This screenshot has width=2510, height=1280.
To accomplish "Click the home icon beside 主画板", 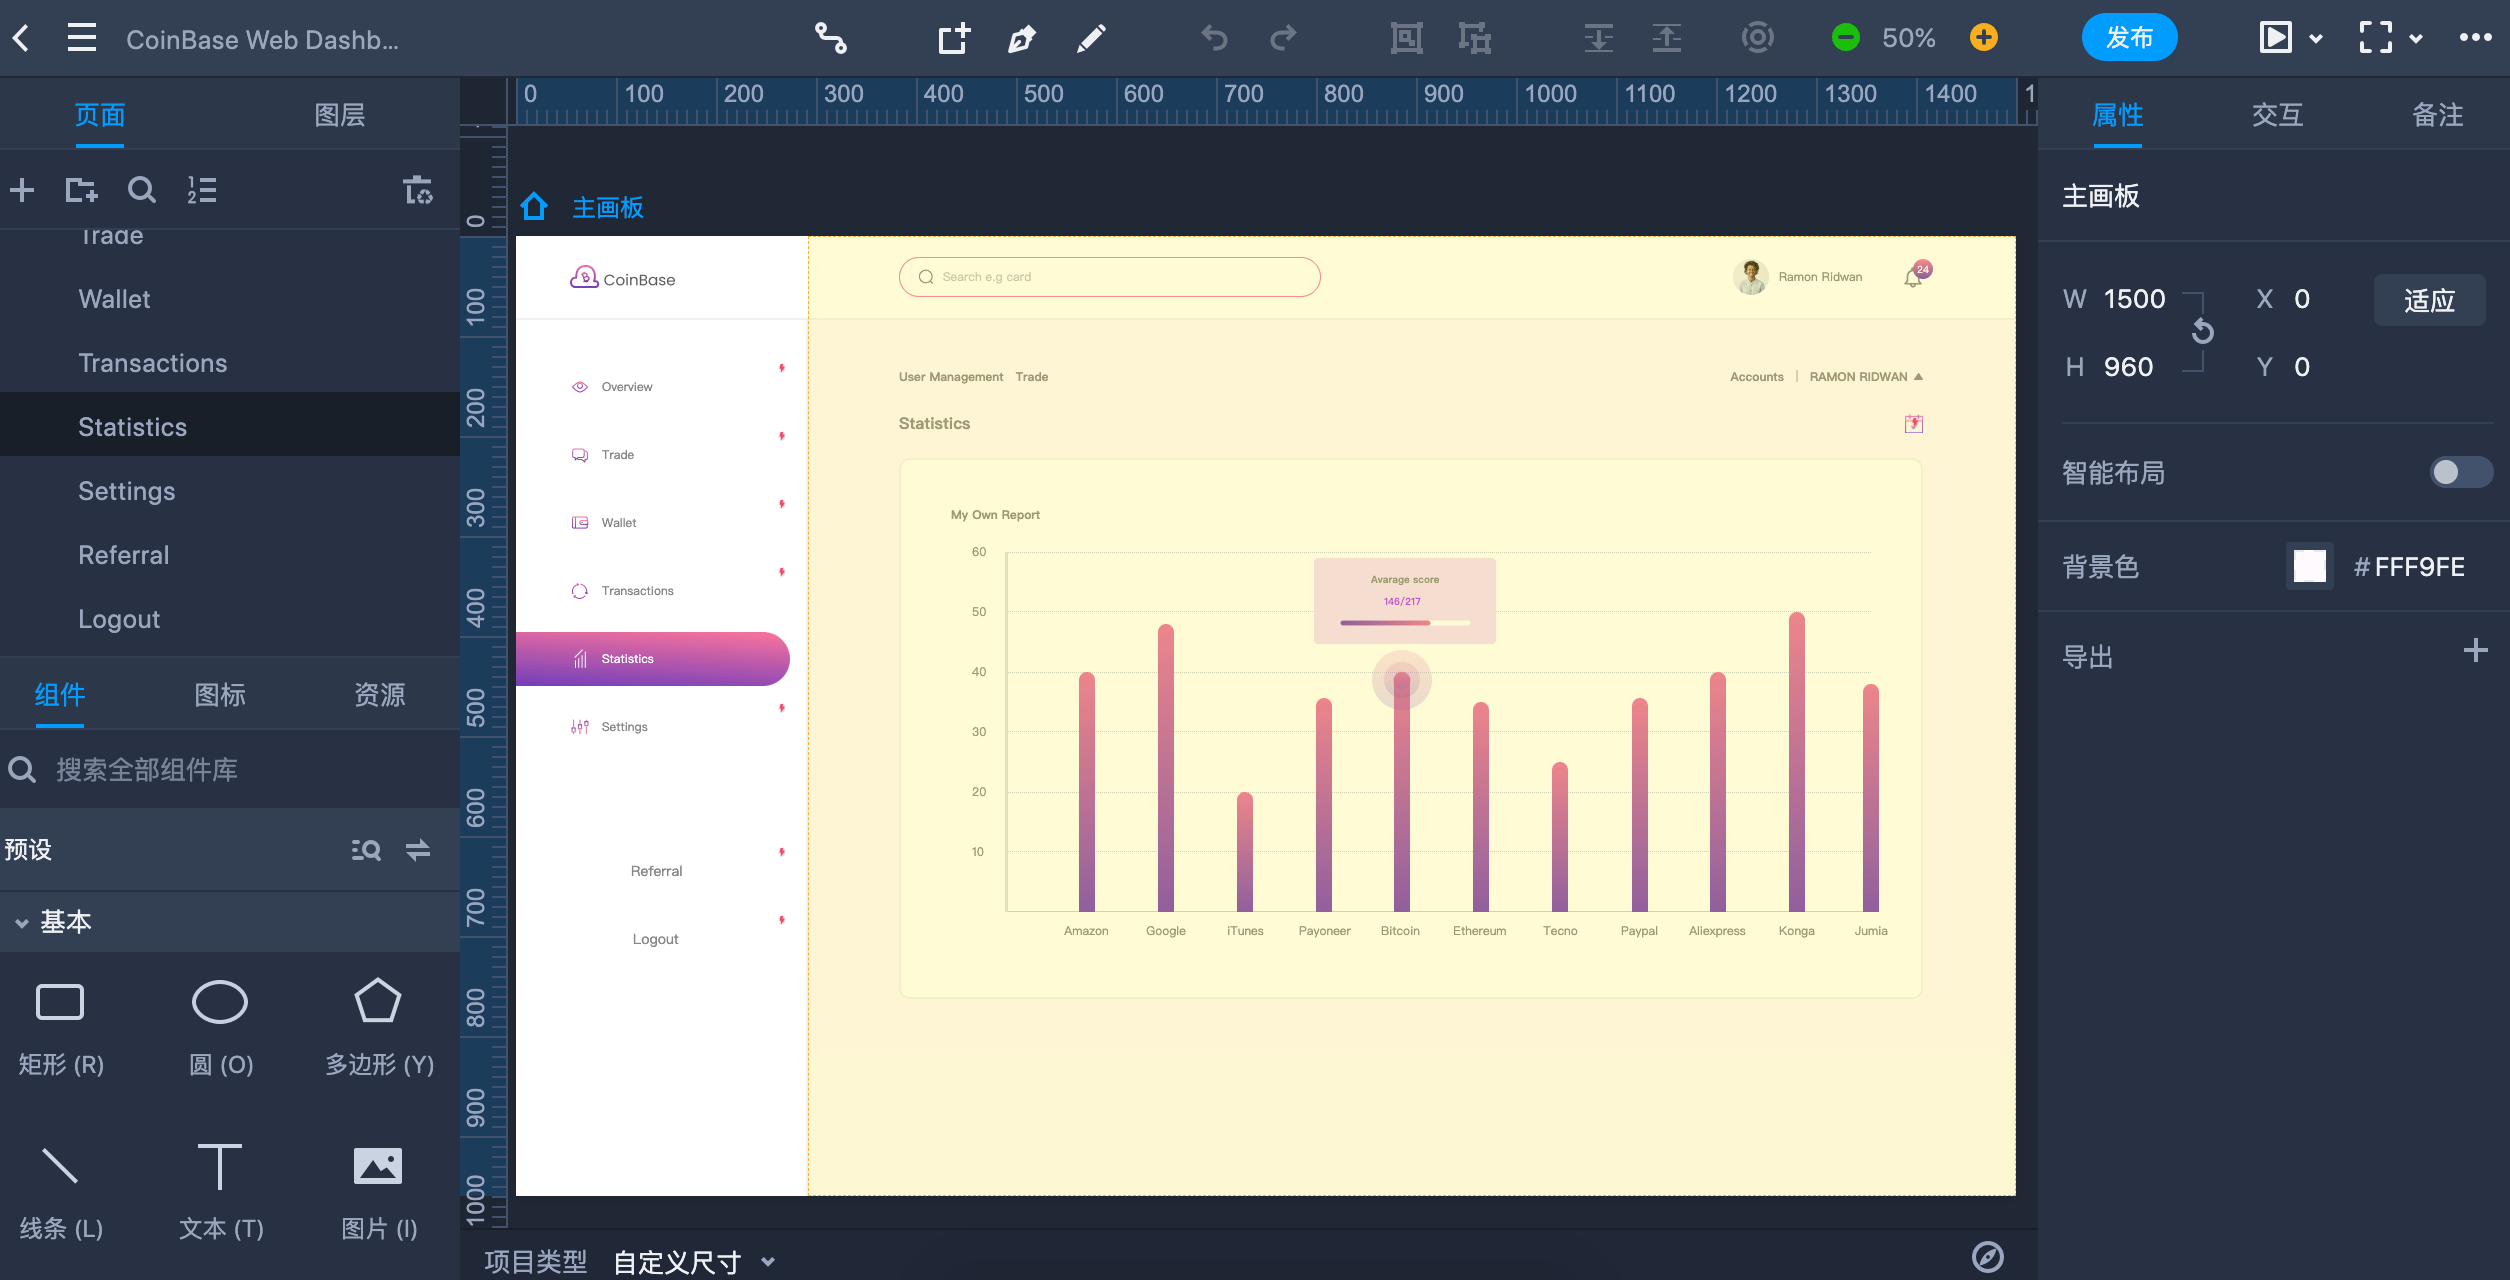I will (x=534, y=207).
